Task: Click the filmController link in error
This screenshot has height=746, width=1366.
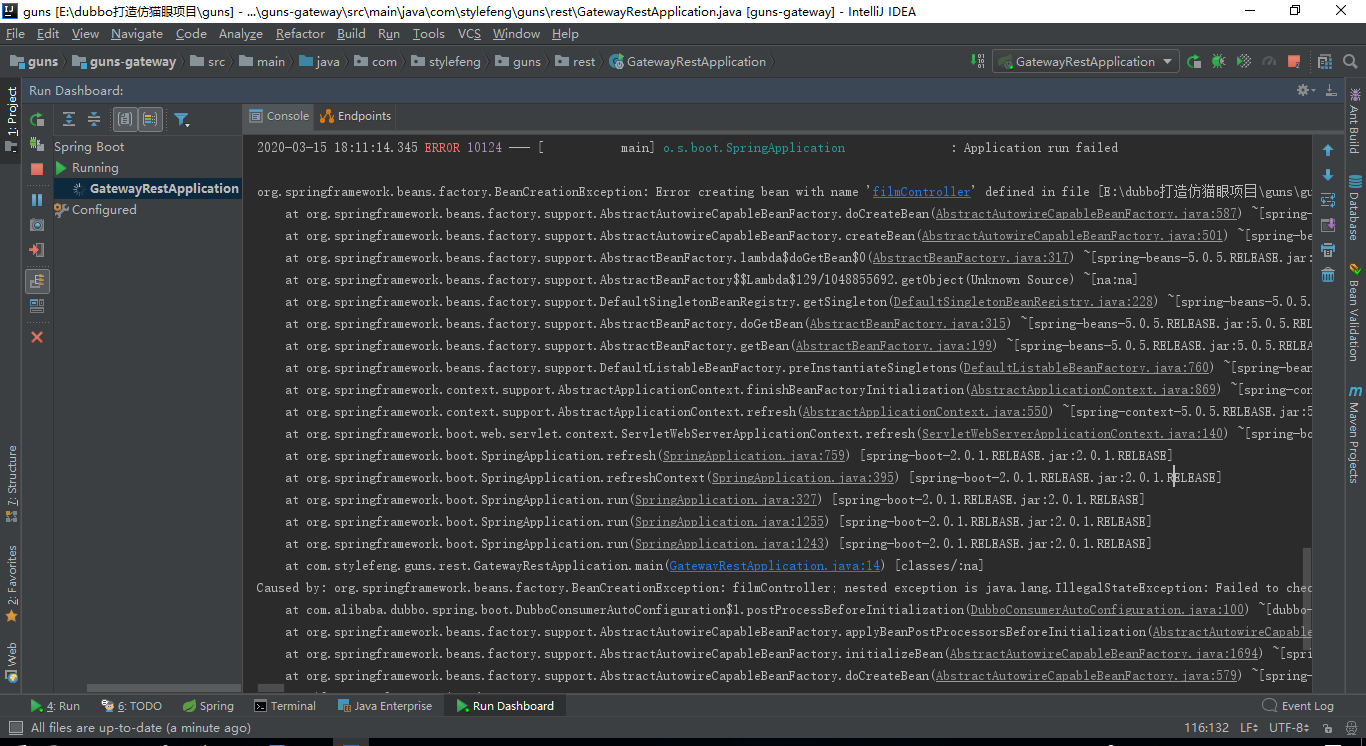Action: (921, 192)
